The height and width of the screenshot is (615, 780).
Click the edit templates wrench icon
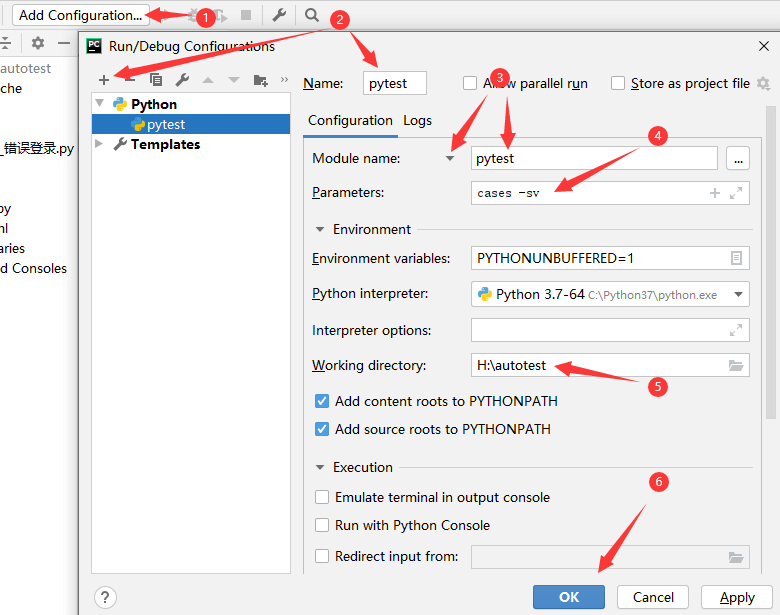pyautogui.click(x=182, y=80)
